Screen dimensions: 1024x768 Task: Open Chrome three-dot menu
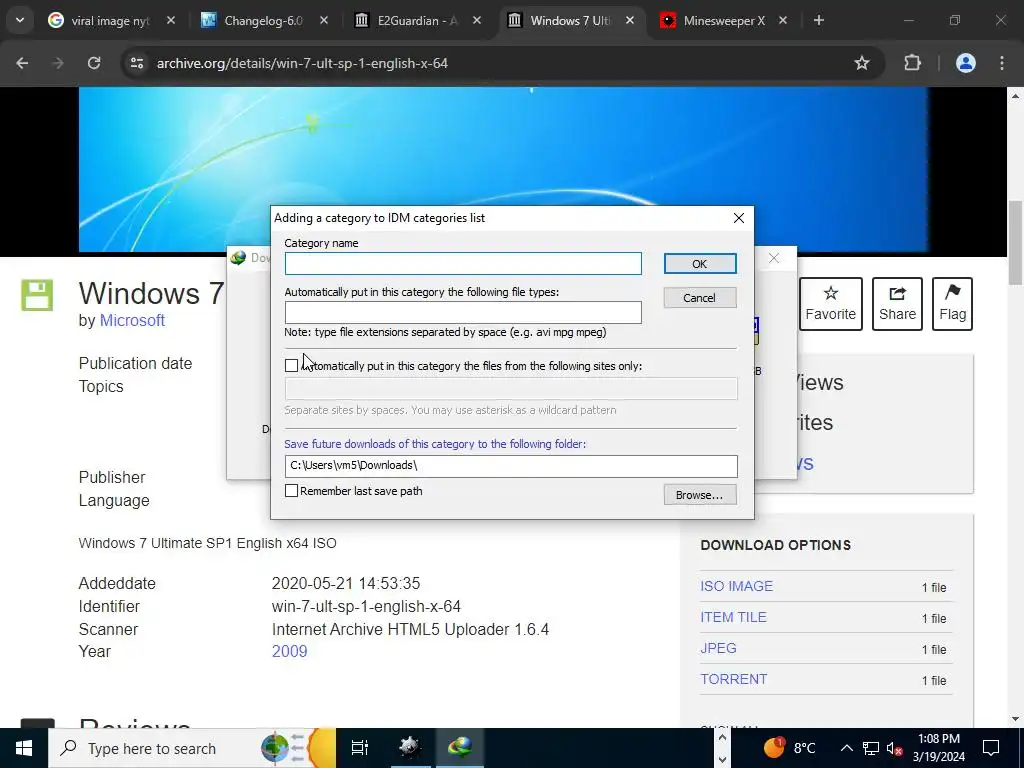point(1002,63)
